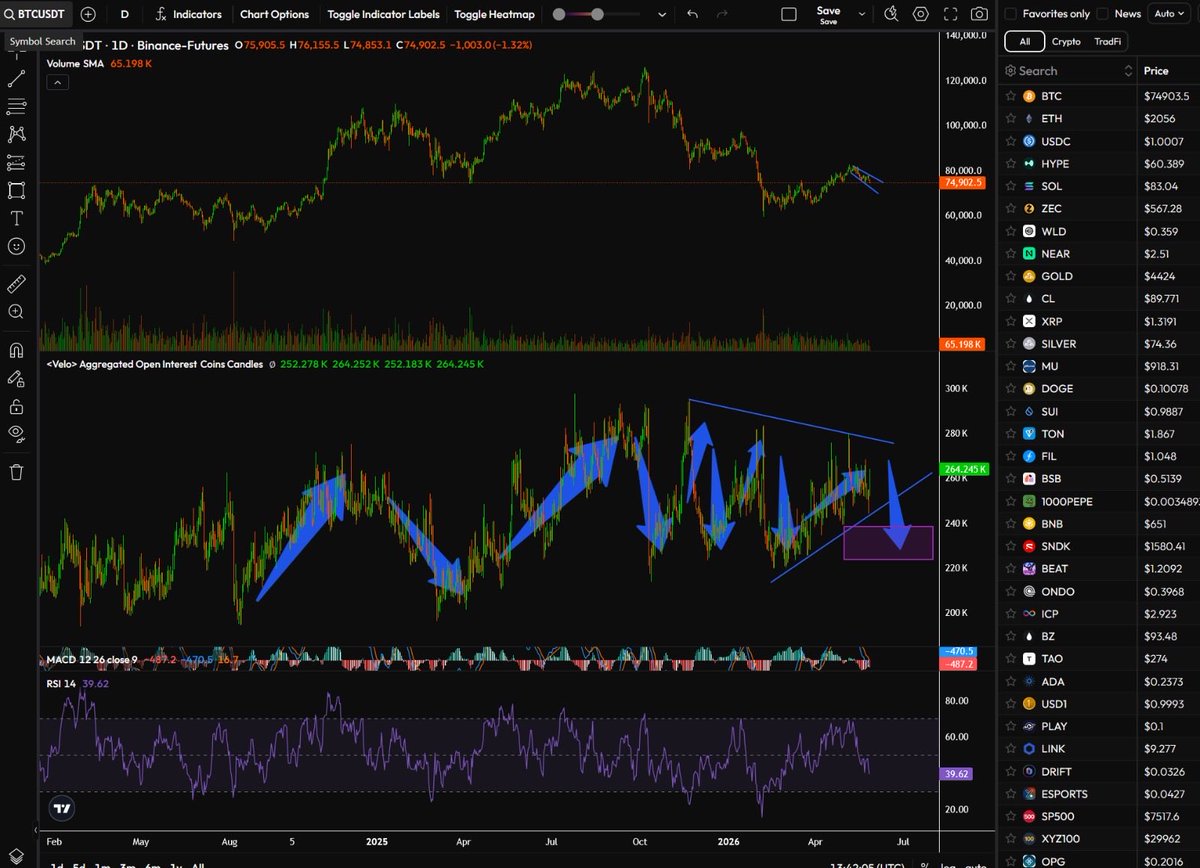Viewport: 1200px width, 868px height.
Task: Pick the rectangle shape tool
Action: [17, 190]
